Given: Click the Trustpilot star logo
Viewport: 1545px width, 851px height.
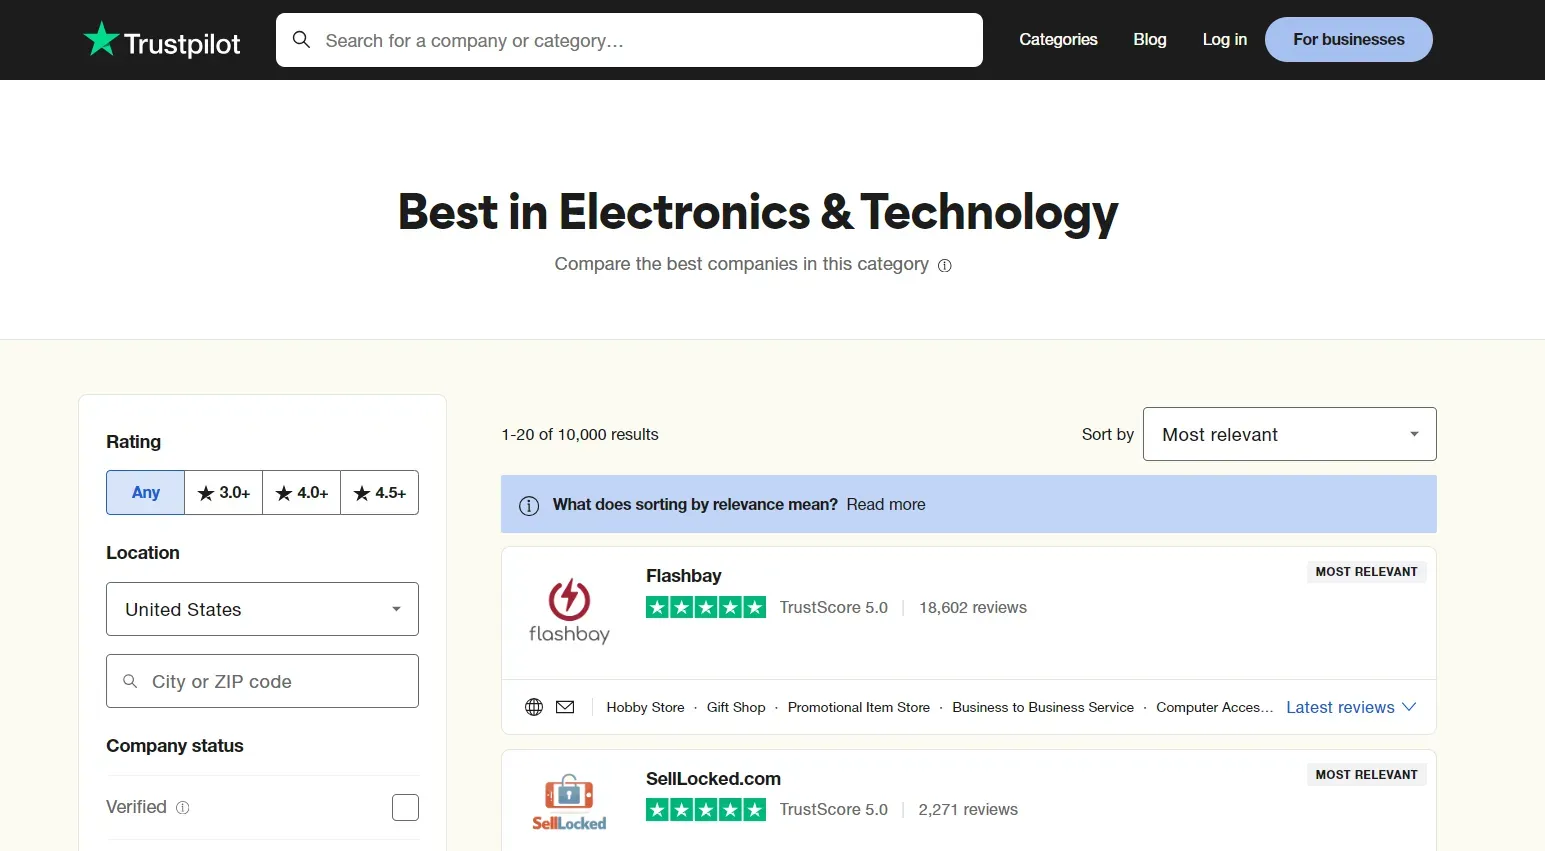Looking at the screenshot, I should click(x=101, y=39).
